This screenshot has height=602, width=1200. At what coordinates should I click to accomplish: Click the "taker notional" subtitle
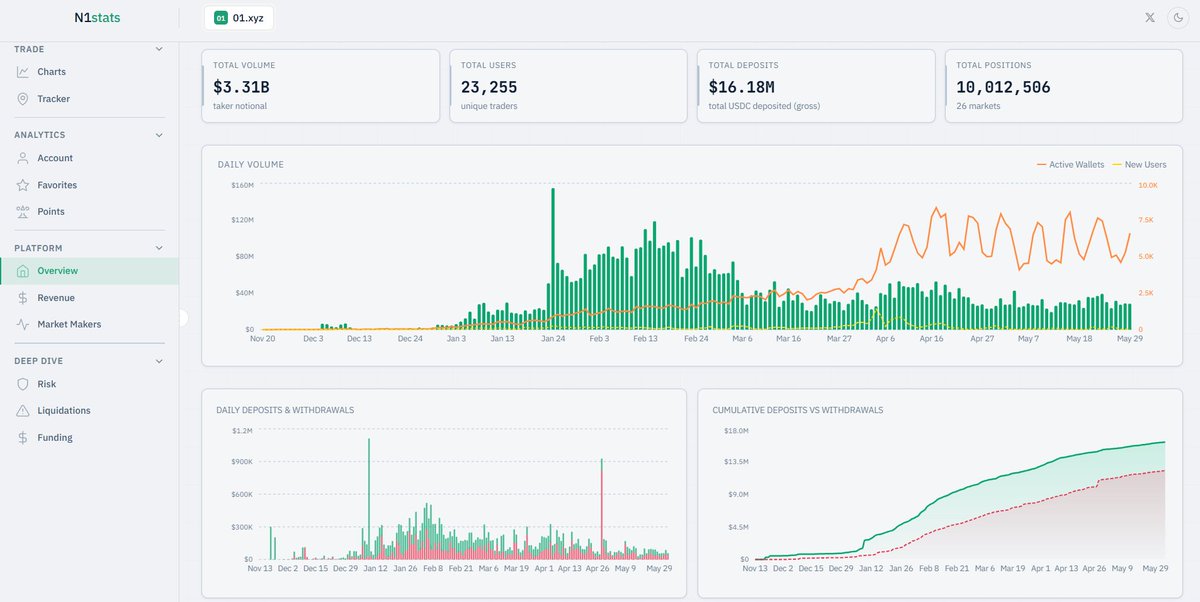pos(239,105)
